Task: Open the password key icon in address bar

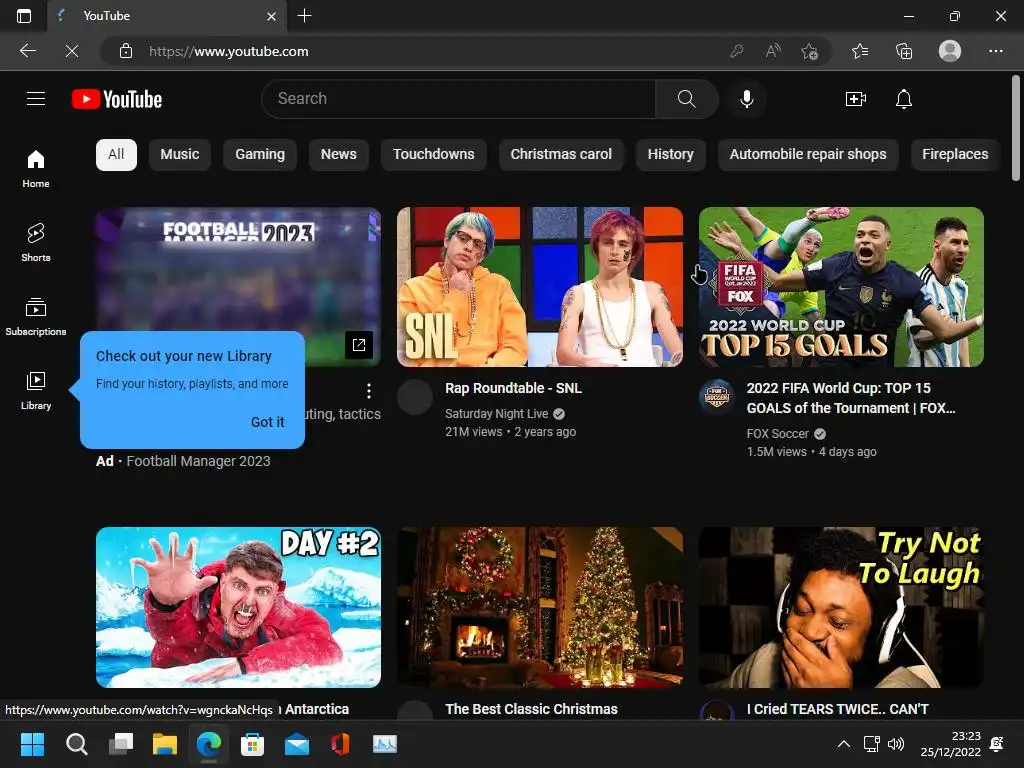Action: click(737, 51)
